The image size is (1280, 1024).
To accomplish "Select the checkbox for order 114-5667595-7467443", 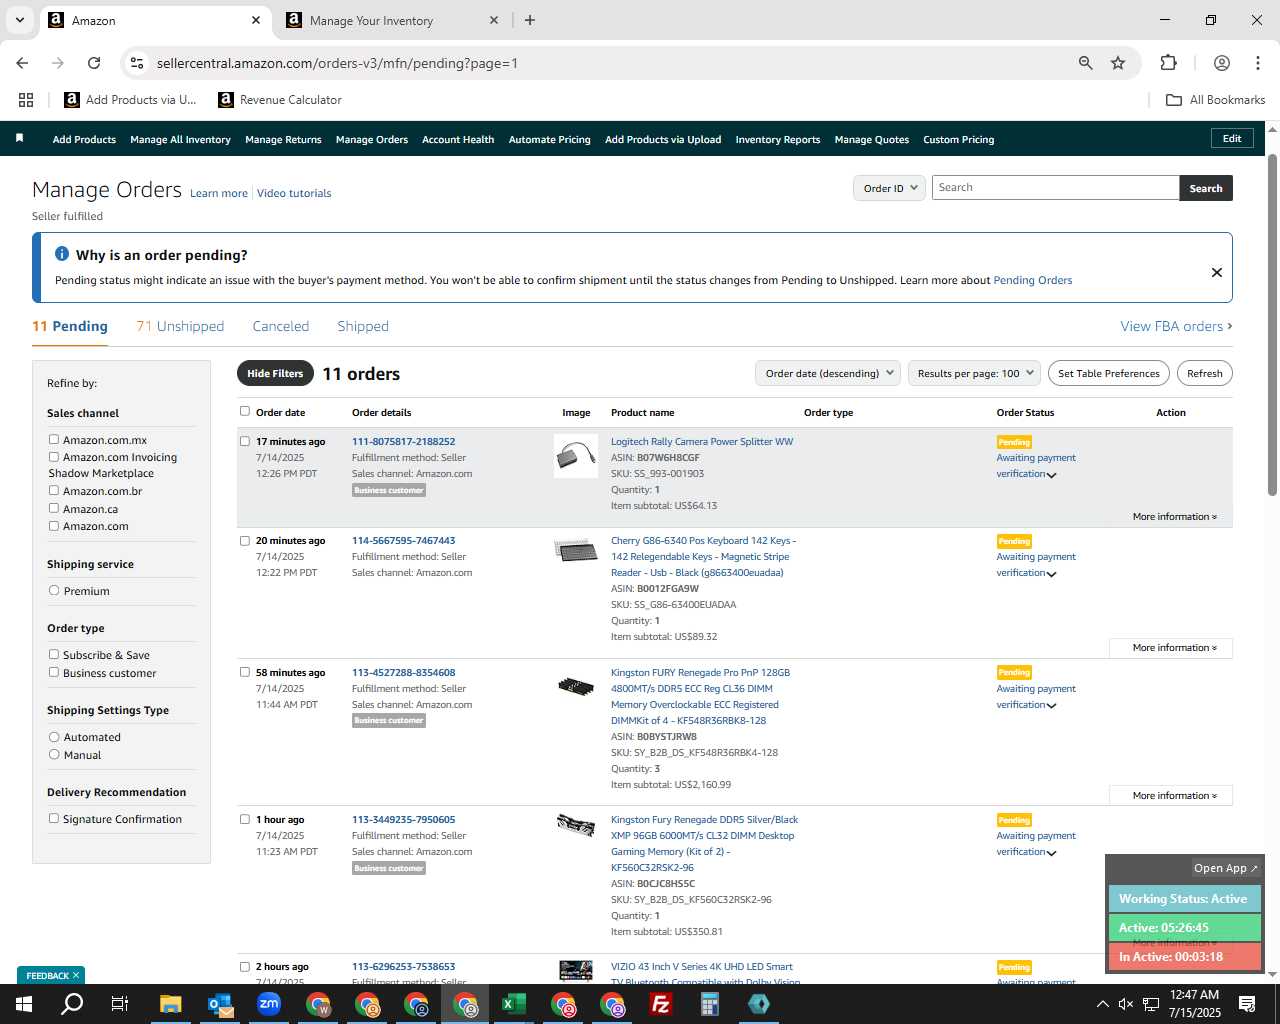I will coord(245,540).
